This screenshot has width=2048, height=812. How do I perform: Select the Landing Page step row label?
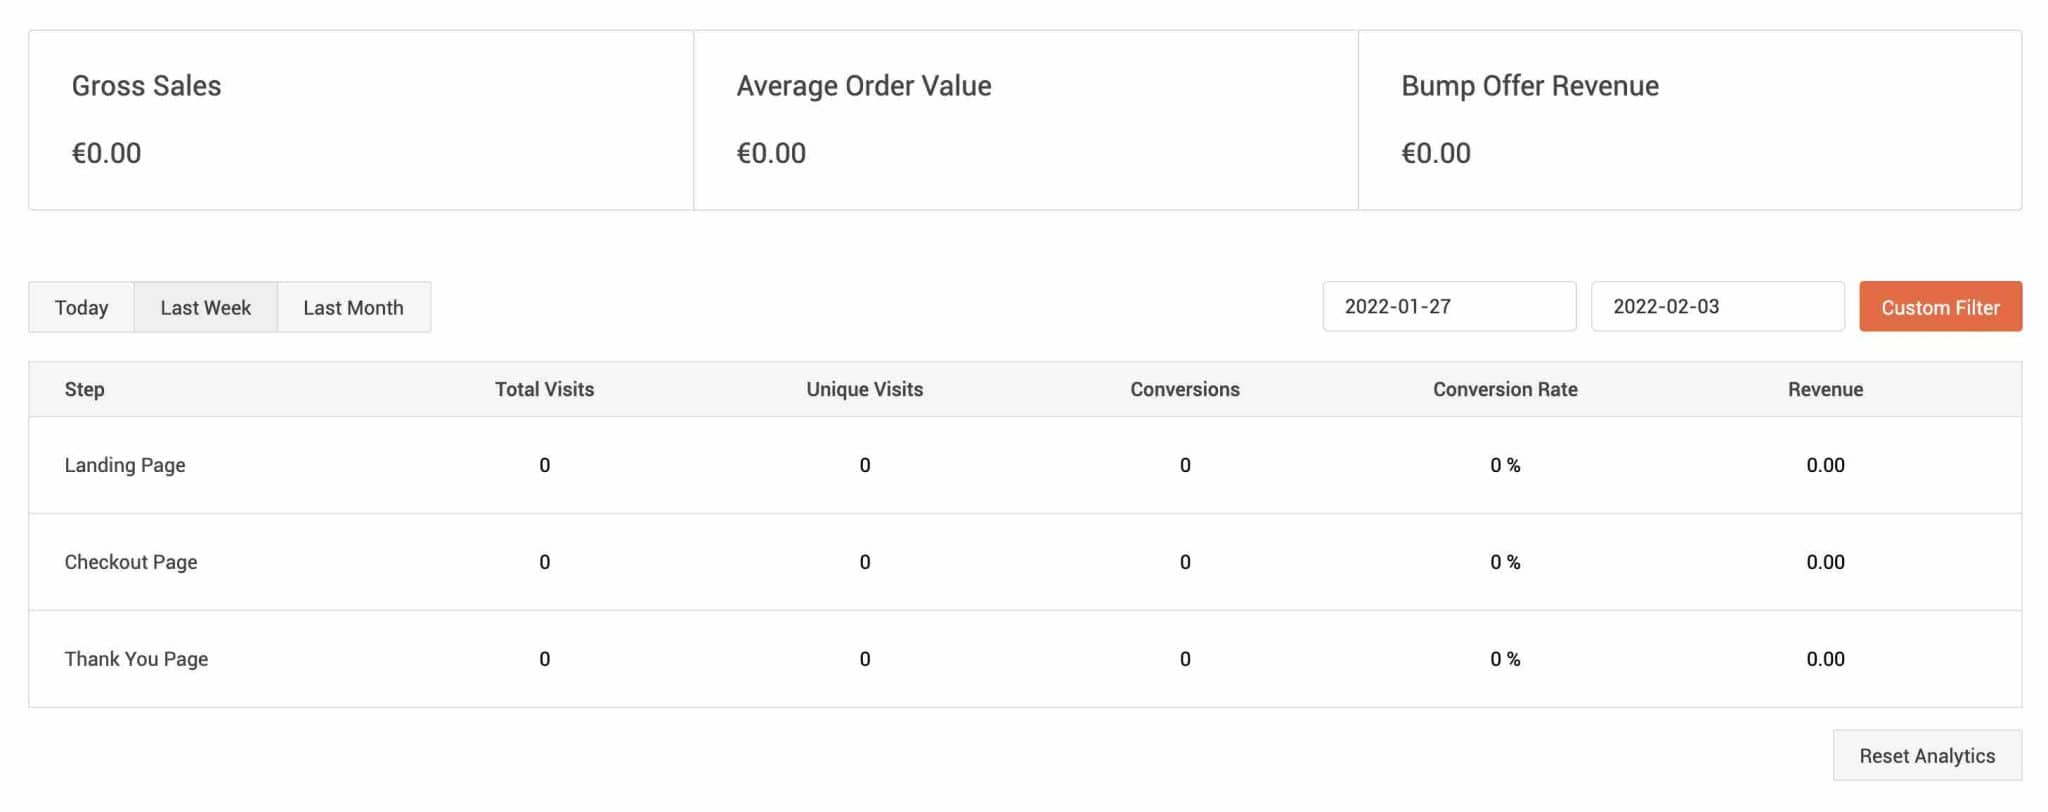tap(125, 465)
